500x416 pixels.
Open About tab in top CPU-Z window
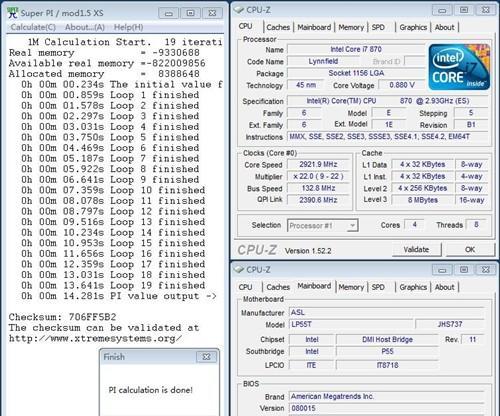444,27
